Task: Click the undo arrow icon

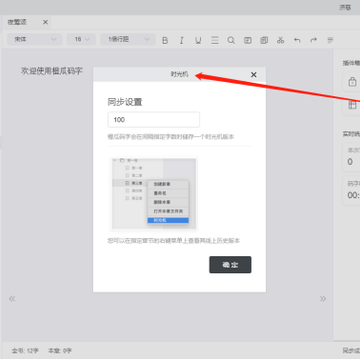Action: click(297, 40)
